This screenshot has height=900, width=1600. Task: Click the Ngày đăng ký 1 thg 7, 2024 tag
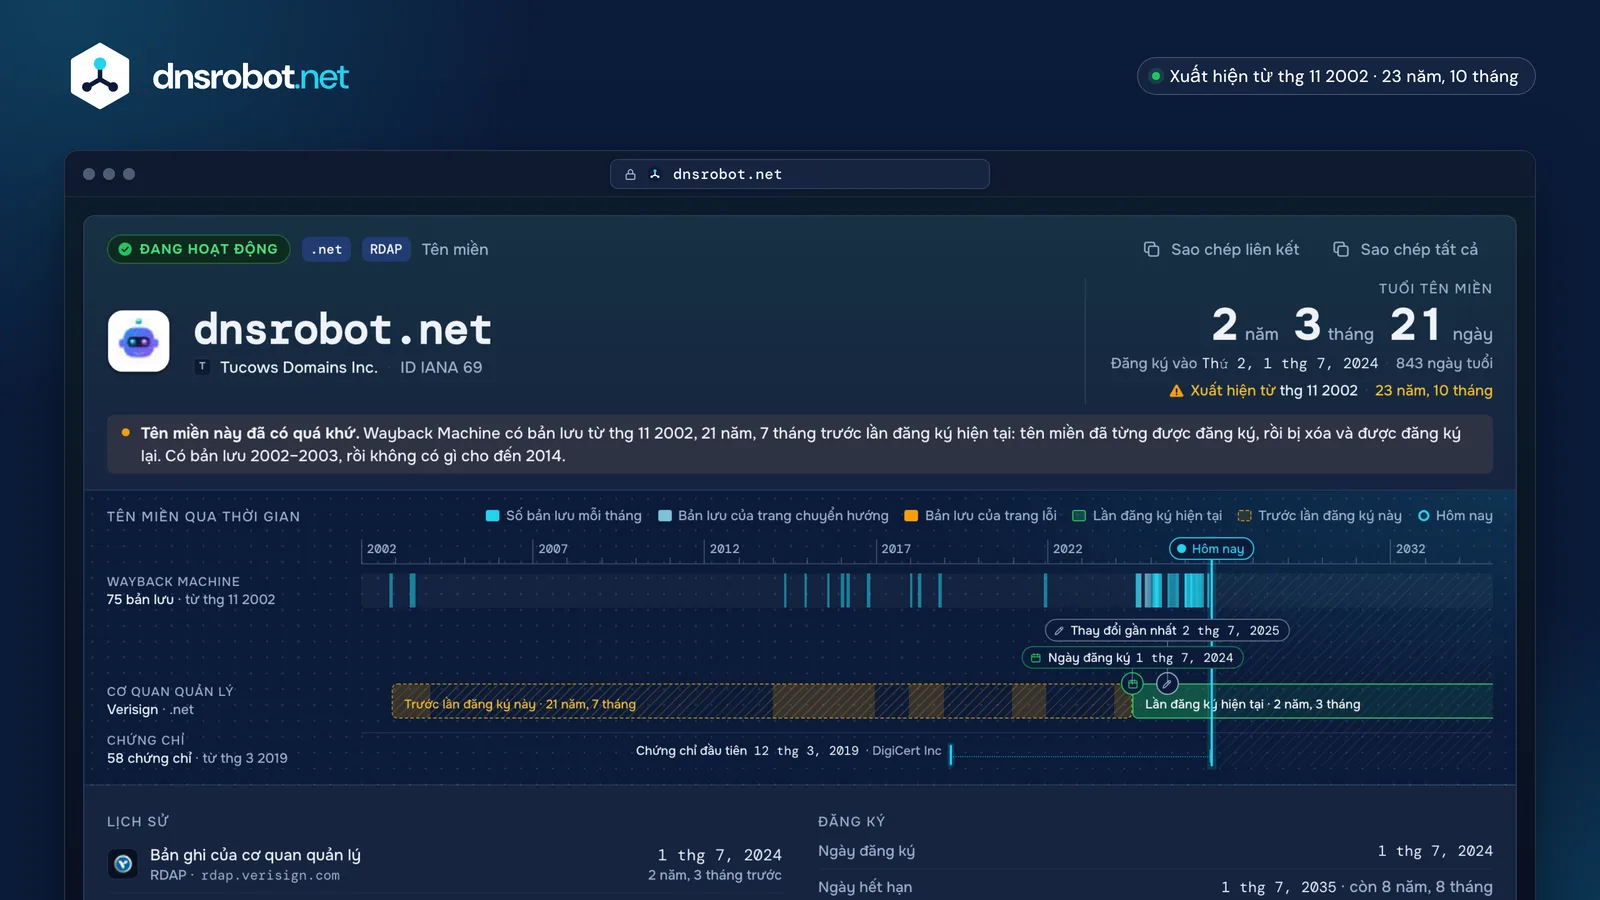[1132, 658]
